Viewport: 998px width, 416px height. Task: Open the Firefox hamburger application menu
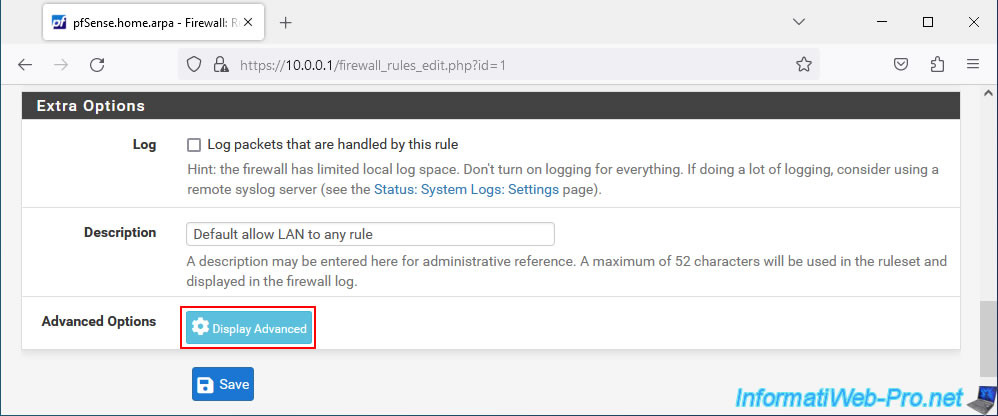(972, 64)
